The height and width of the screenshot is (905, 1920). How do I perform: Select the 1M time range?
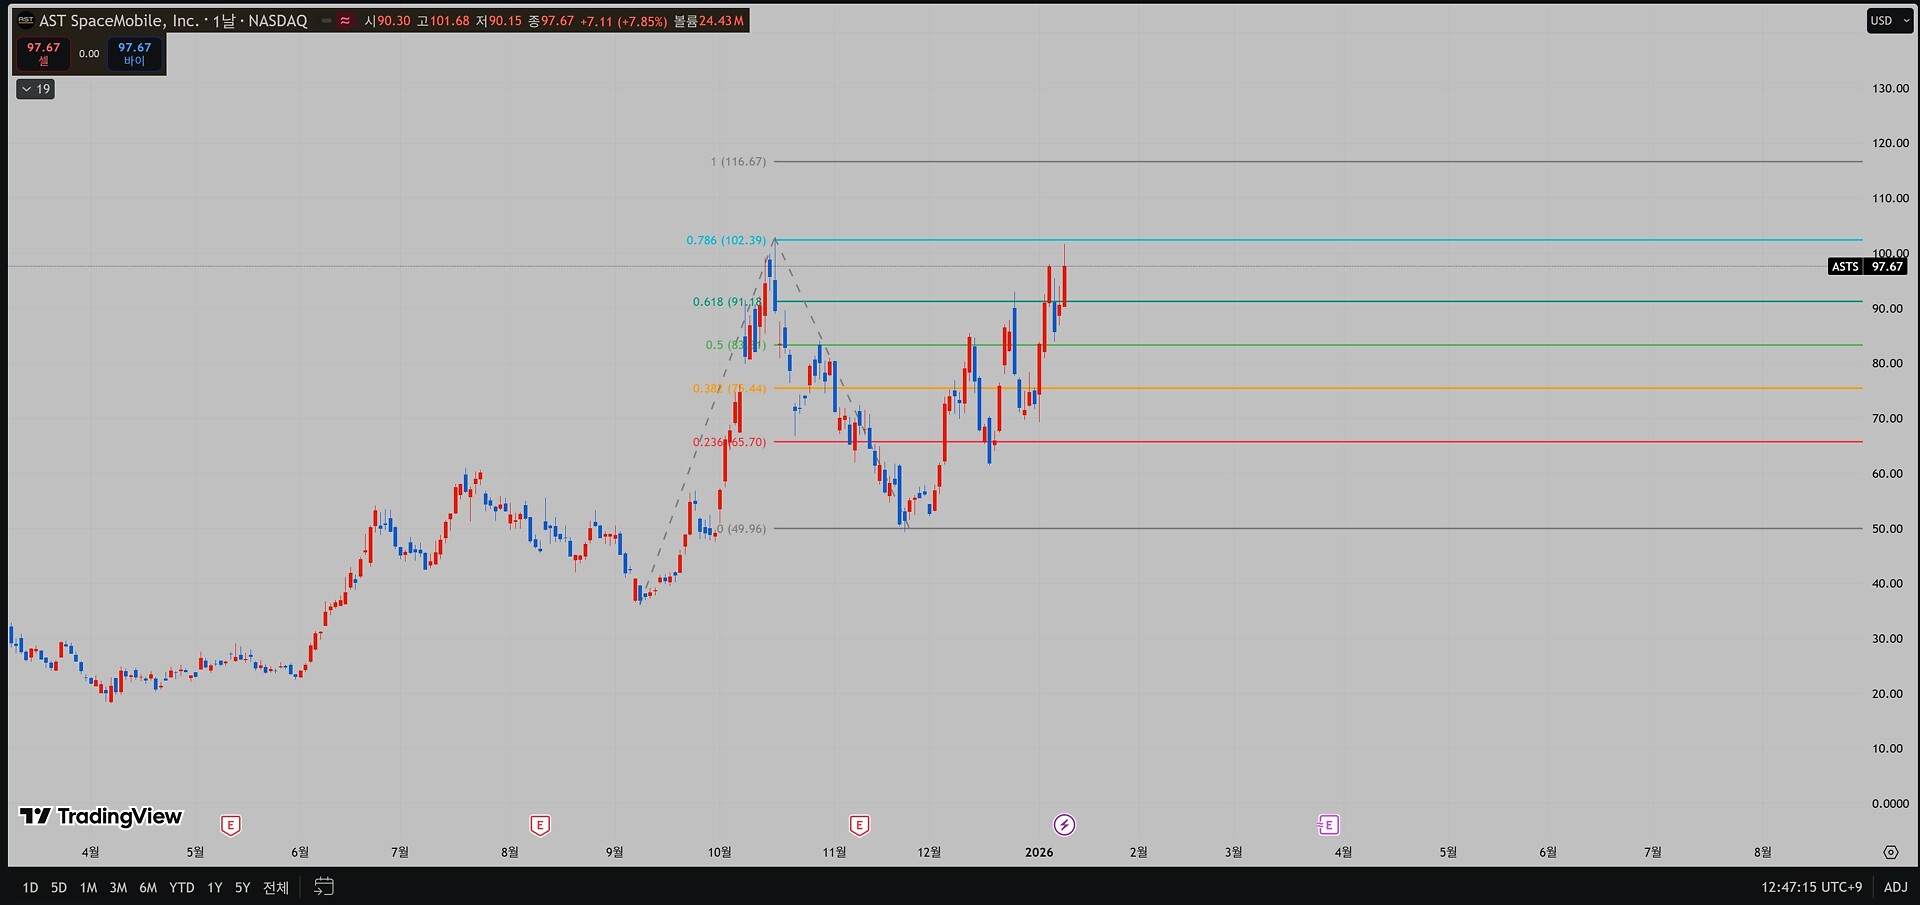tap(88, 887)
